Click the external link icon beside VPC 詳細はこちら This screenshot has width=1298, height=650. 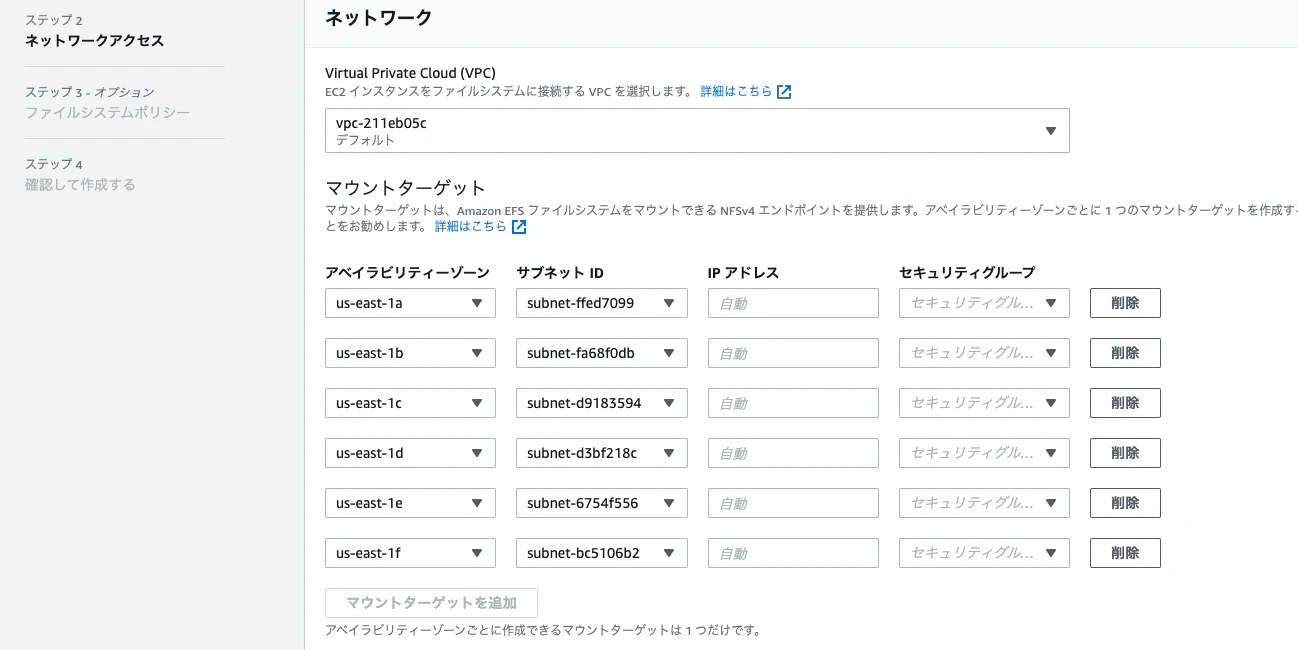click(x=784, y=92)
